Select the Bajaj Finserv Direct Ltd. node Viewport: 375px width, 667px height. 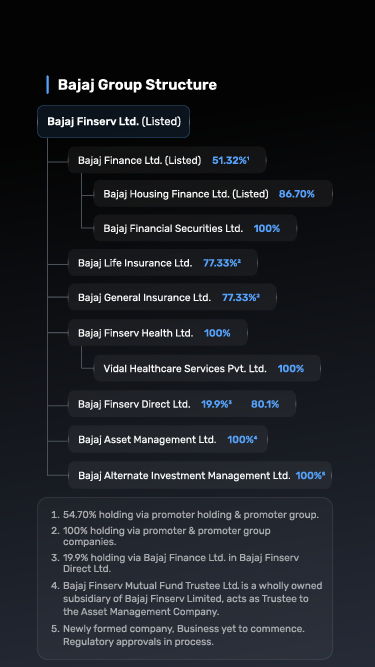tap(182, 404)
